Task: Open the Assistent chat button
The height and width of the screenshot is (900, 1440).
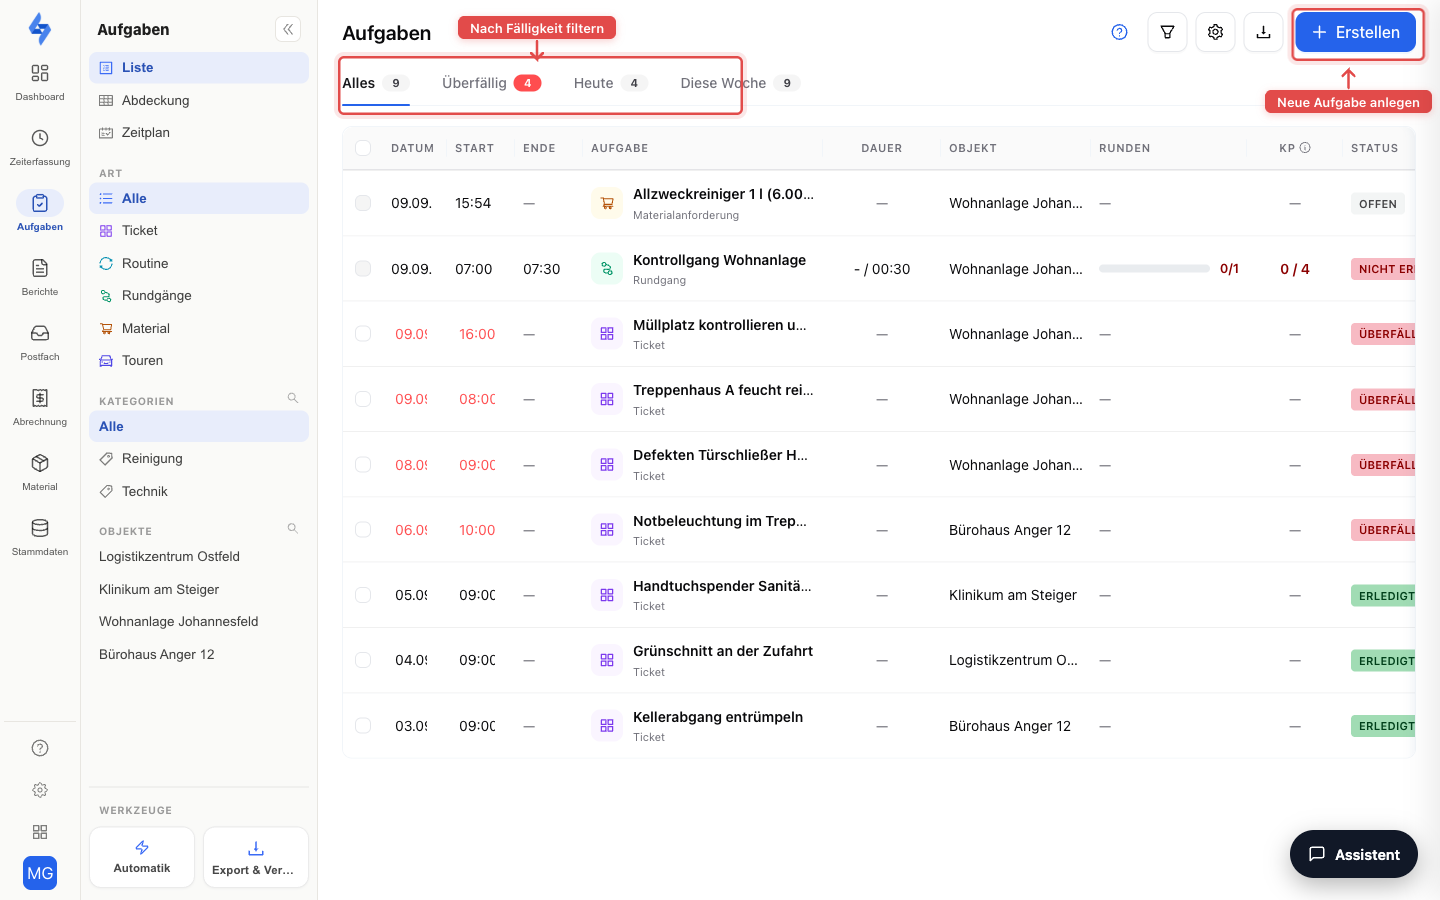Action: (x=1354, y=854)
